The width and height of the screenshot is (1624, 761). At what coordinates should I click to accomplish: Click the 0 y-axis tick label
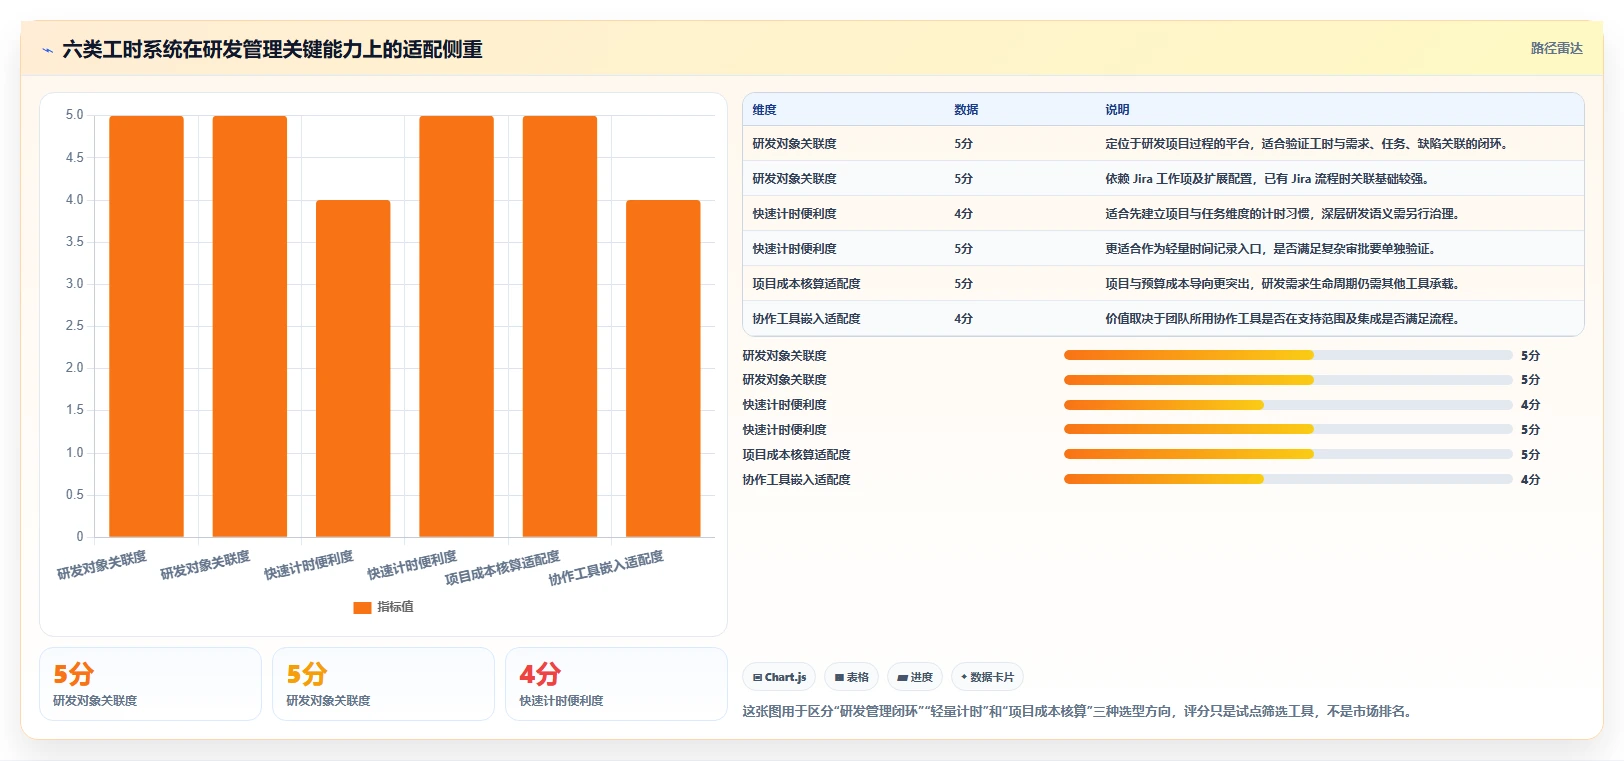80,537
